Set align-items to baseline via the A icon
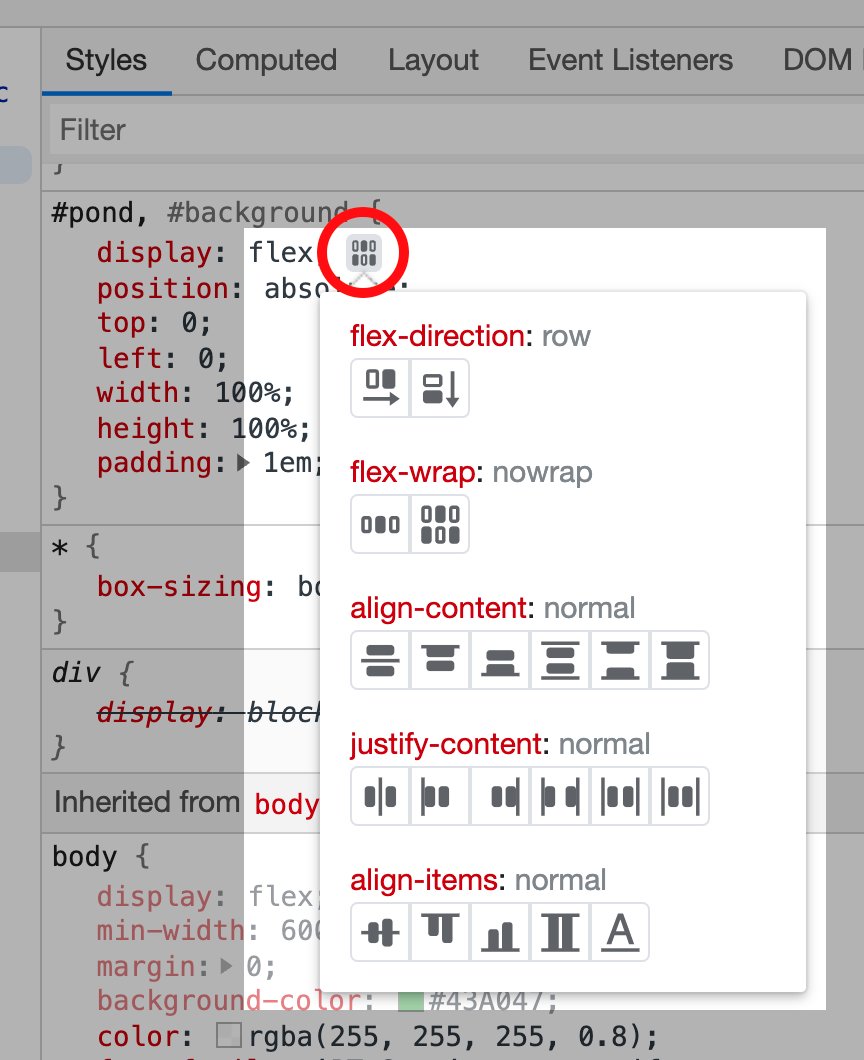 tap(620, 931)
